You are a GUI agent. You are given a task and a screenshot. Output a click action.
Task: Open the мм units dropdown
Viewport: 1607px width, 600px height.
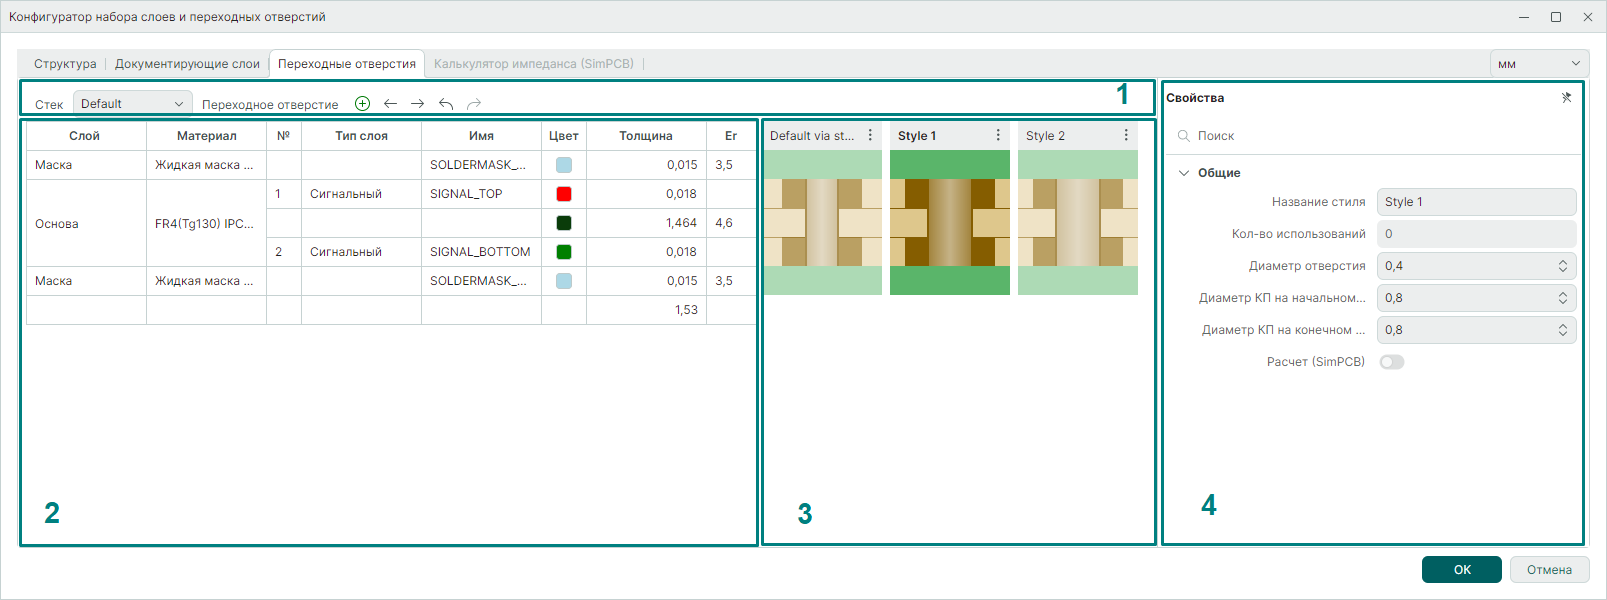click(1539, 63)
